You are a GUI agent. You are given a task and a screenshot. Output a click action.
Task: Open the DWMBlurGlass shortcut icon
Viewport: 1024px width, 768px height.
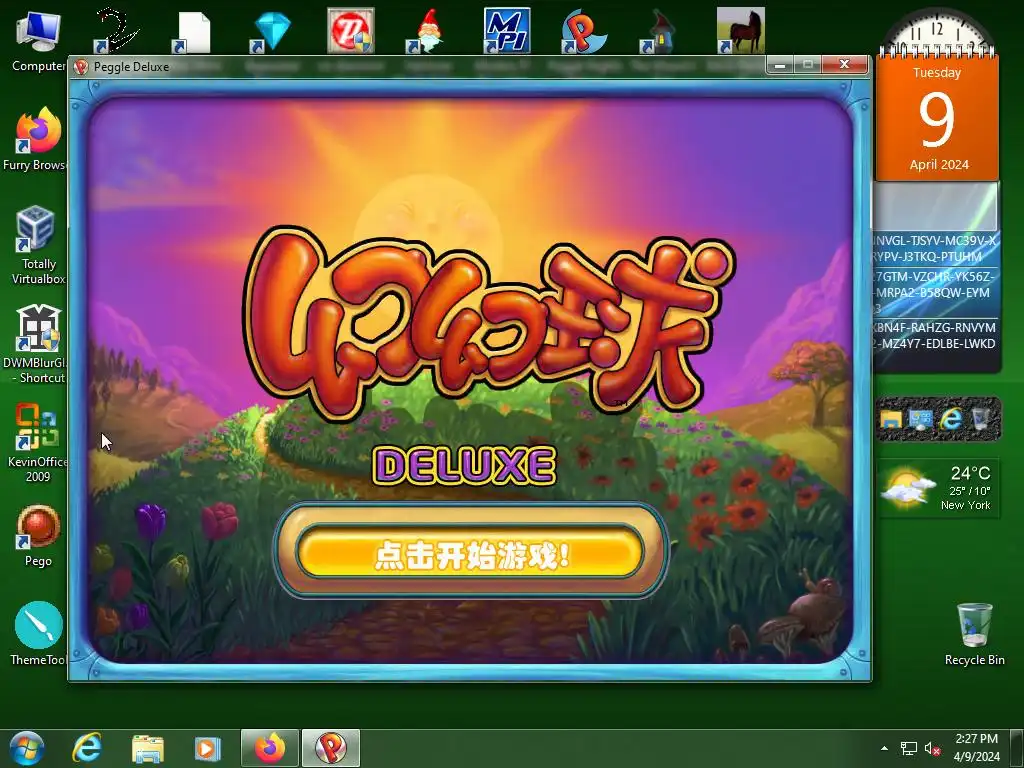(36, 345)
